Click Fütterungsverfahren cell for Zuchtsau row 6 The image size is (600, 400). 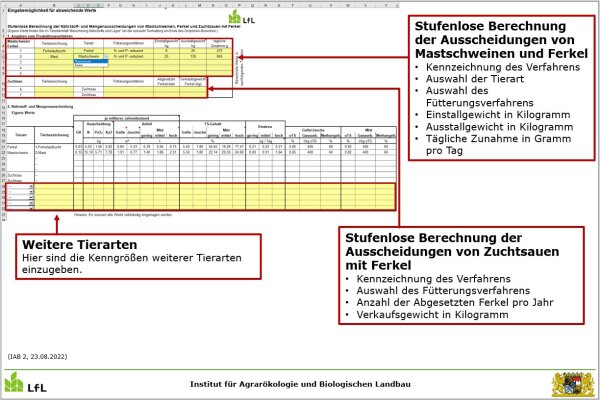[128, 89]
